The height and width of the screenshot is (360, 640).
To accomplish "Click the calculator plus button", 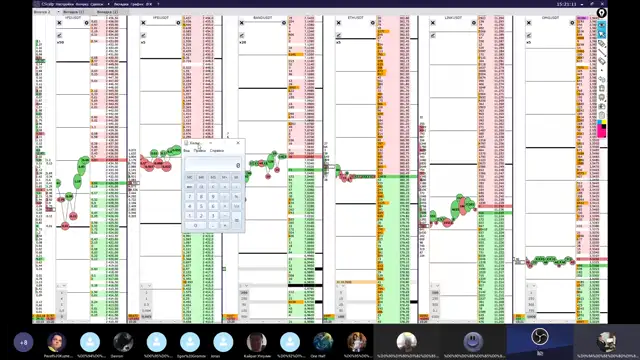I will pyautogui.click(x=224, y=225).
